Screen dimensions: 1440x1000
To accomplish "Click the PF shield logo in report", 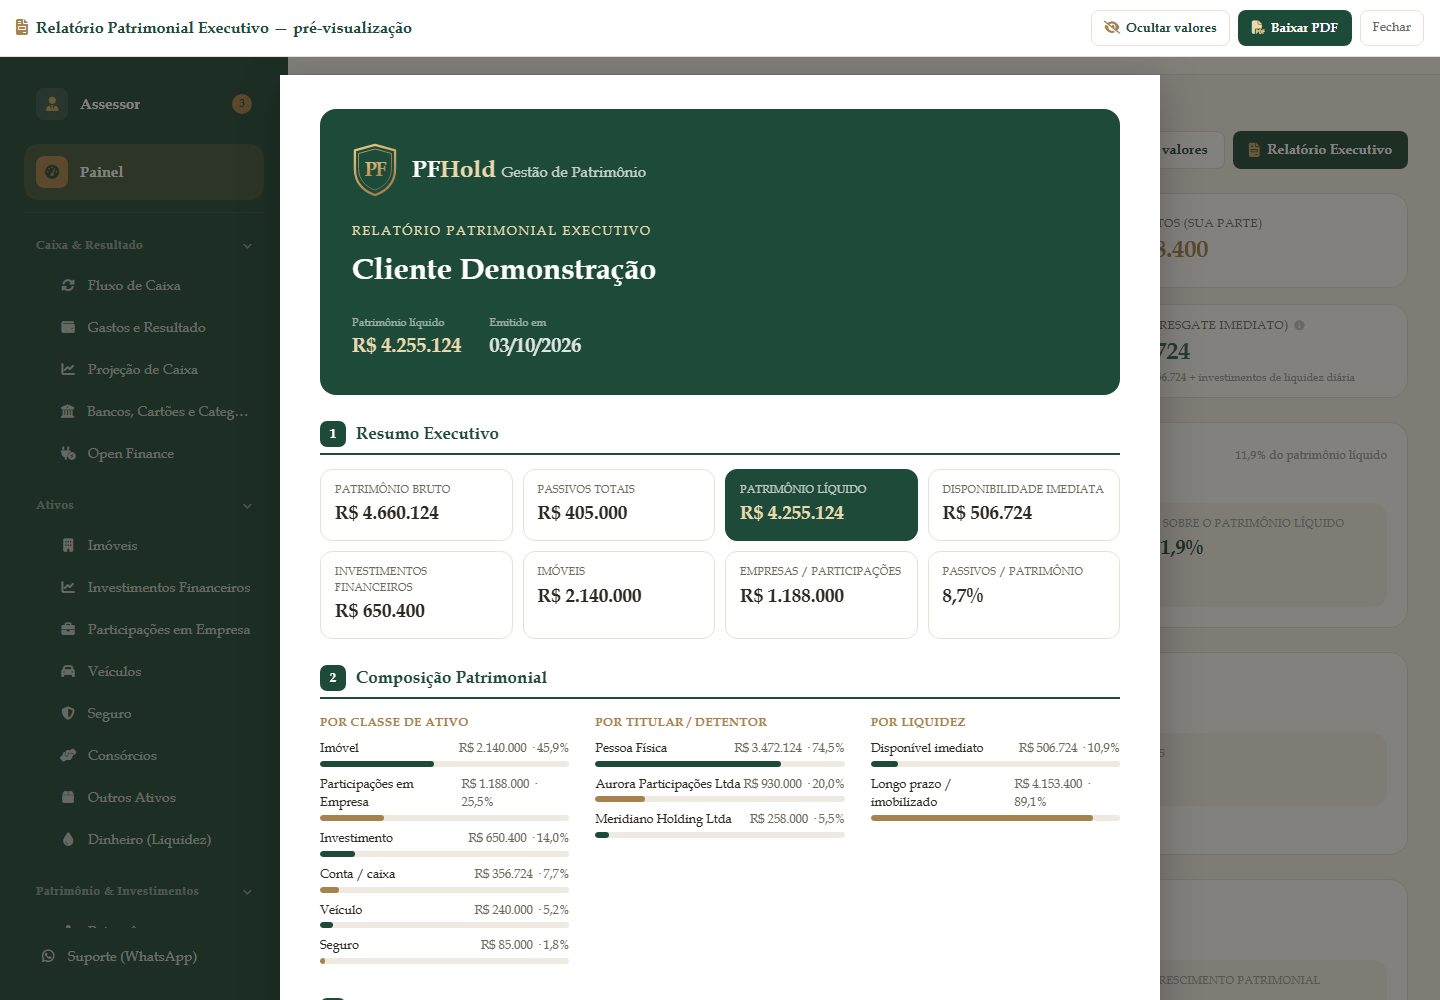I will pos(375,169).
